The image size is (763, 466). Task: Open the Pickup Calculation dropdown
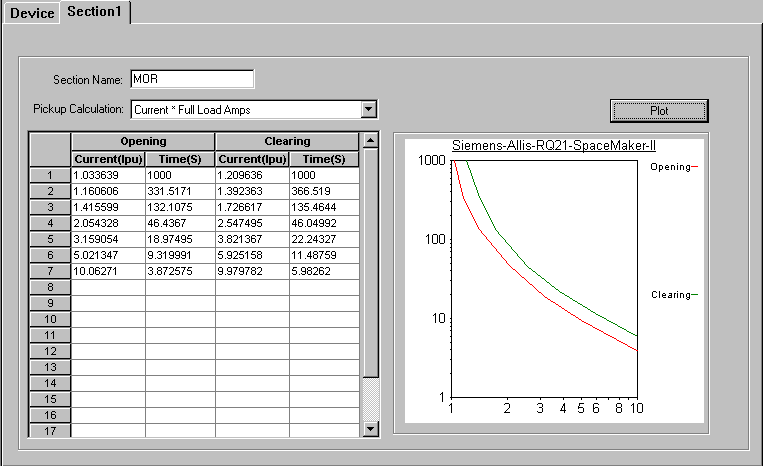tap(368, 108)
